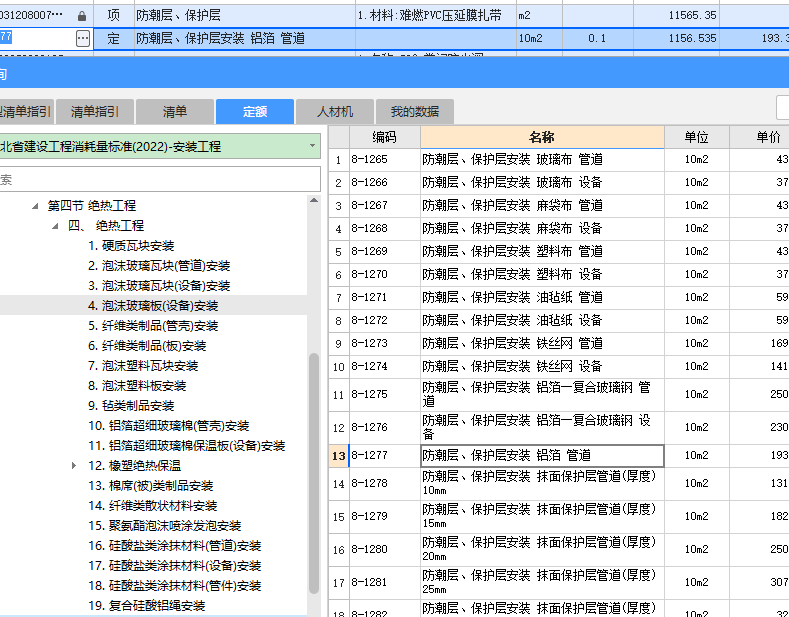
Task: Click the lock icon in the top row
Action: 82,16
